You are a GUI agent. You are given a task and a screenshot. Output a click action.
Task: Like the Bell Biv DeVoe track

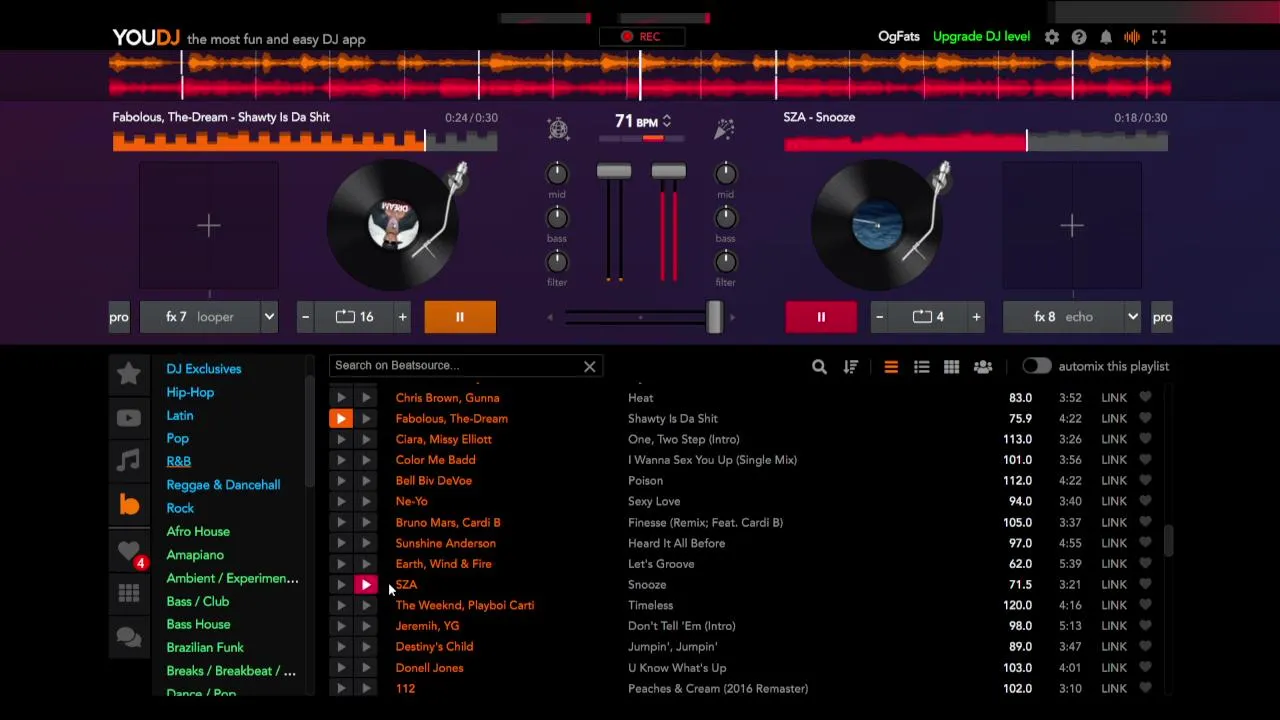pos(1145,481)
